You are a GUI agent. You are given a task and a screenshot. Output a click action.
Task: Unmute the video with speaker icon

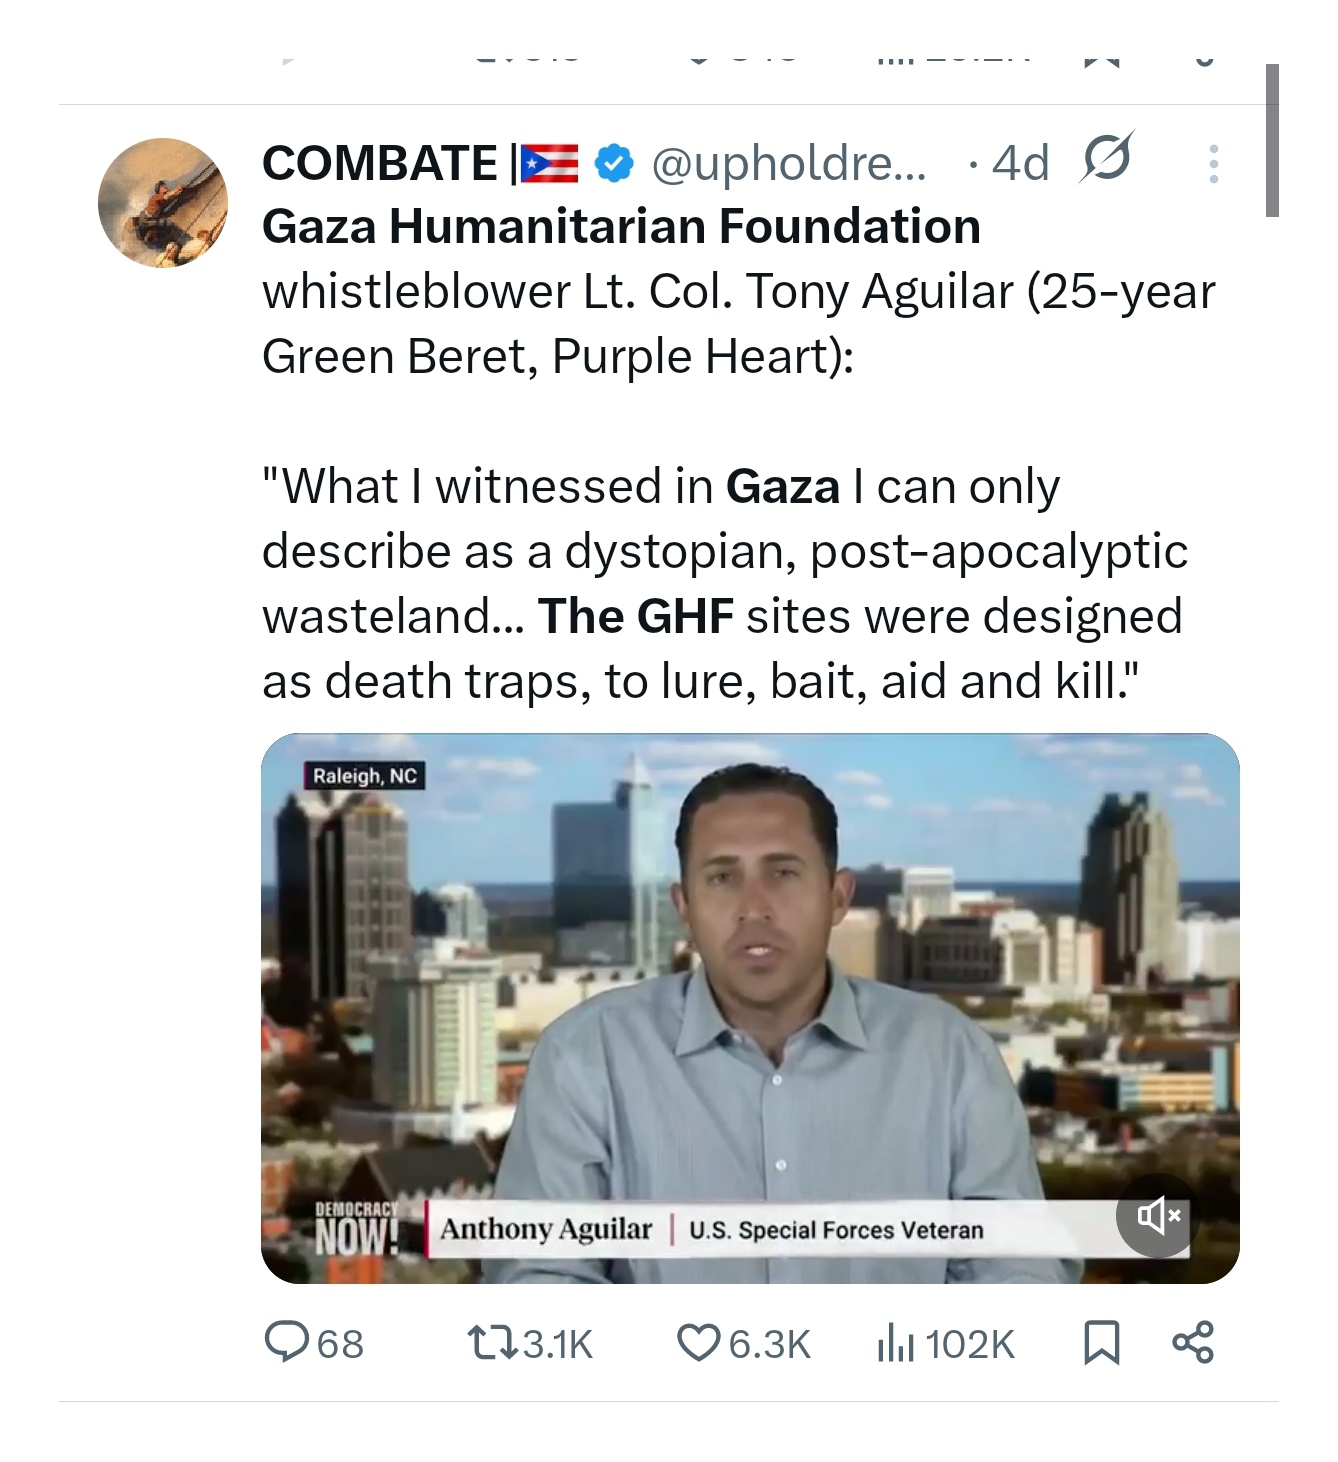(1157, 1216)
